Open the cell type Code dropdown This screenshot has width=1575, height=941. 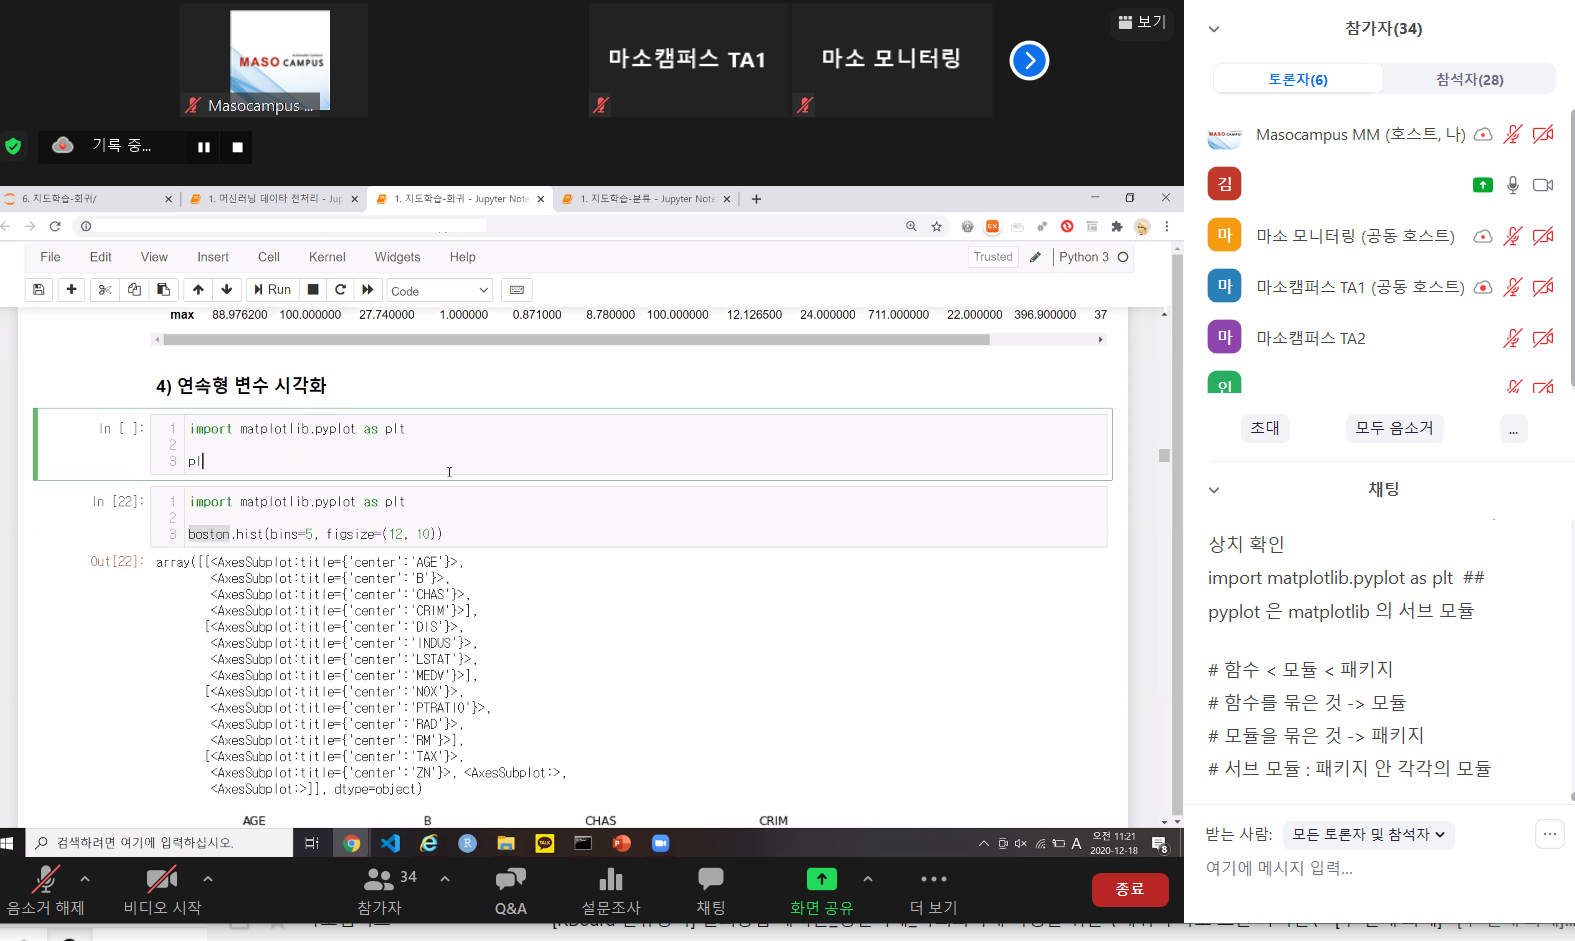[x=439, y=291]
